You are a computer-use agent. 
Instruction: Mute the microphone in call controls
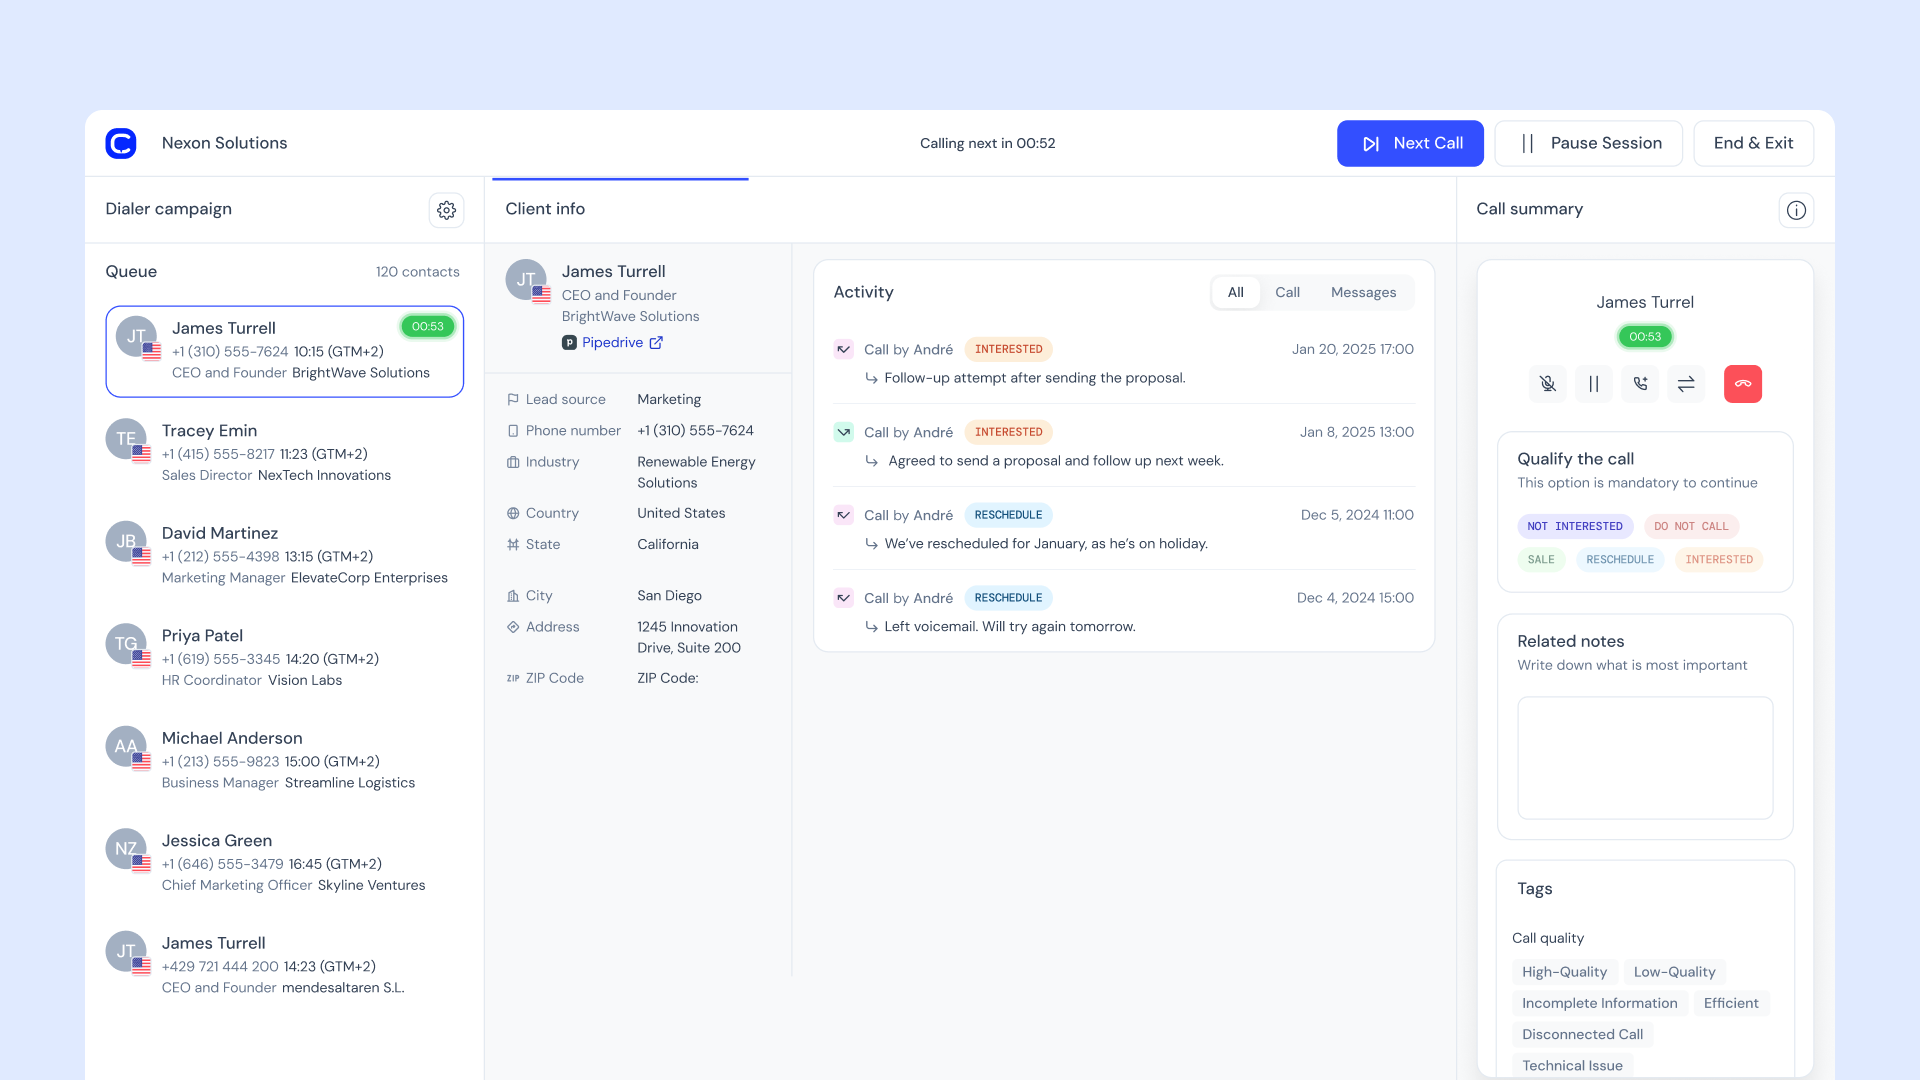click(1547, 384)
